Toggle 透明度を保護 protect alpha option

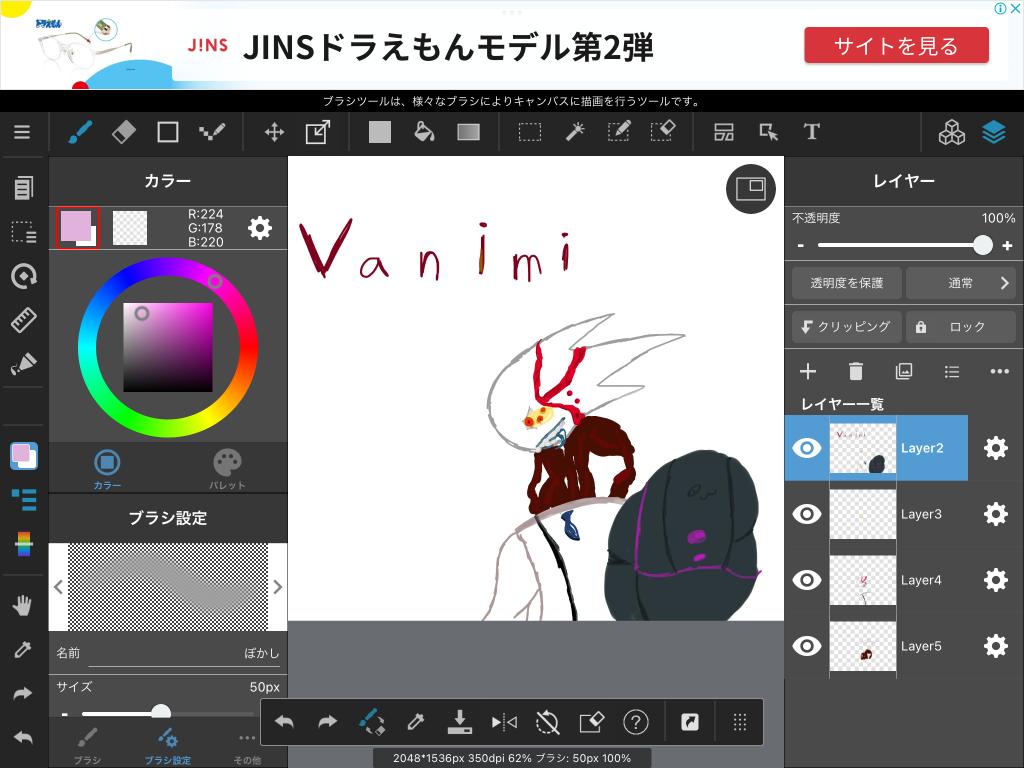tap(846, 283)
